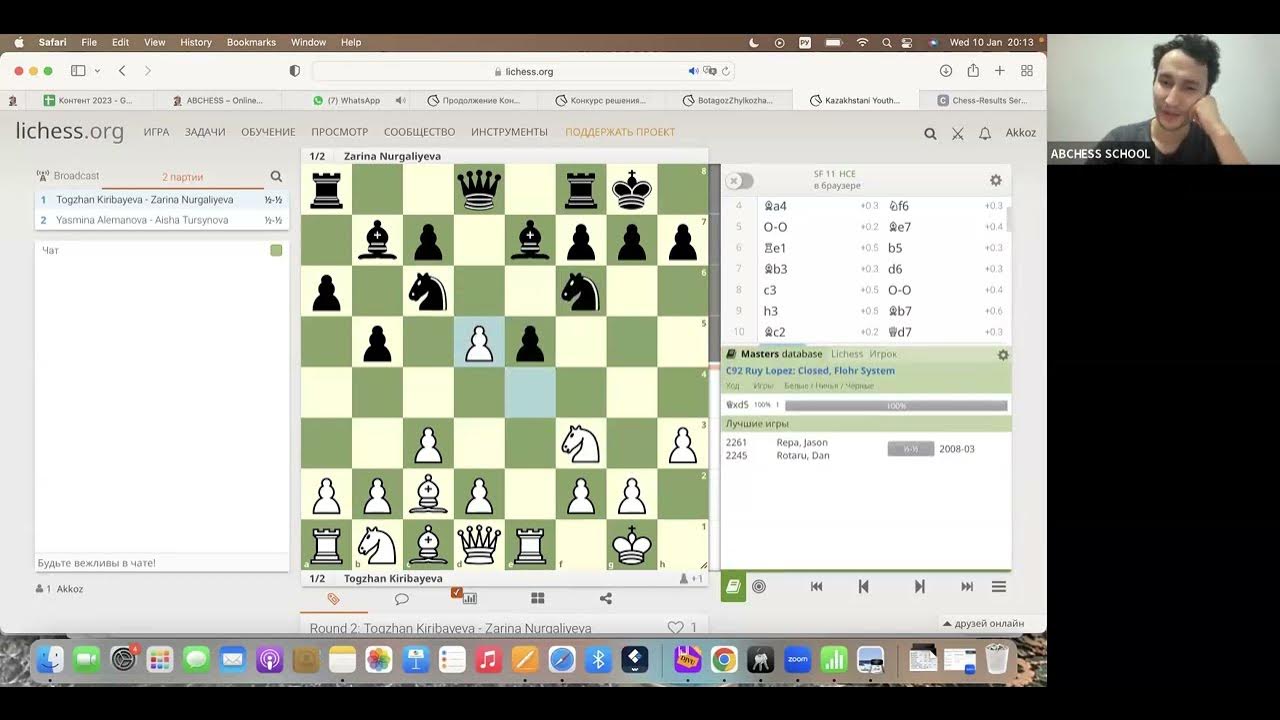Click crossed-swords challenges icon in lichess header
The image size is (1280, 720).
coord(957,133)
